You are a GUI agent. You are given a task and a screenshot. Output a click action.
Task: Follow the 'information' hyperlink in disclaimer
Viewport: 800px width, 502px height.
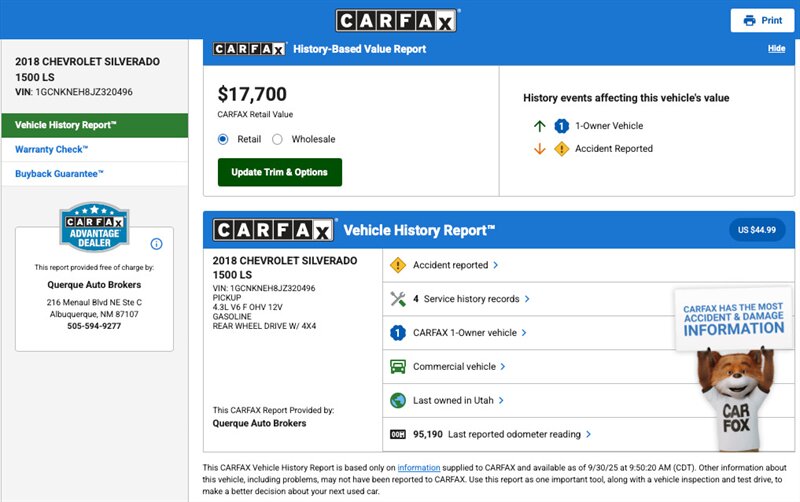pyautogui.click(x=418, y=468)
